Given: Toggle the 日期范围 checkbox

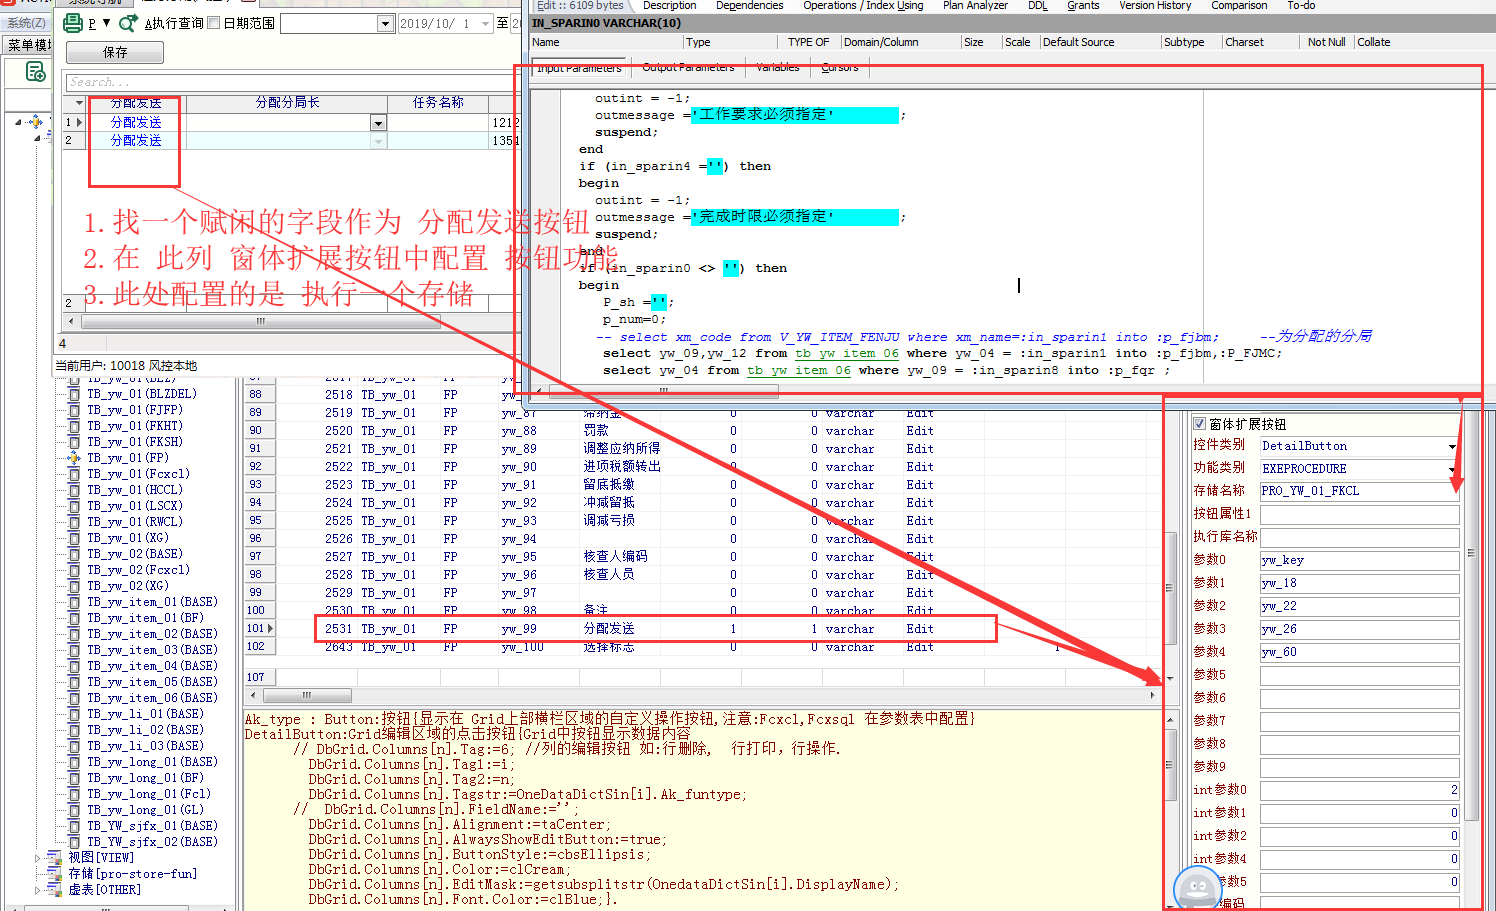Looking at the screenshot, I should pyautogui.click(x=213, y=23).
